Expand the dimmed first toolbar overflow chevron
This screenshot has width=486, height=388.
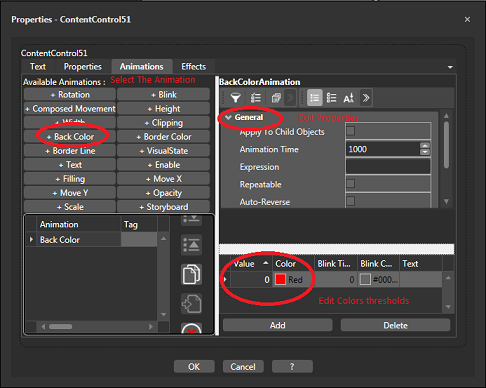click(290, 98)
